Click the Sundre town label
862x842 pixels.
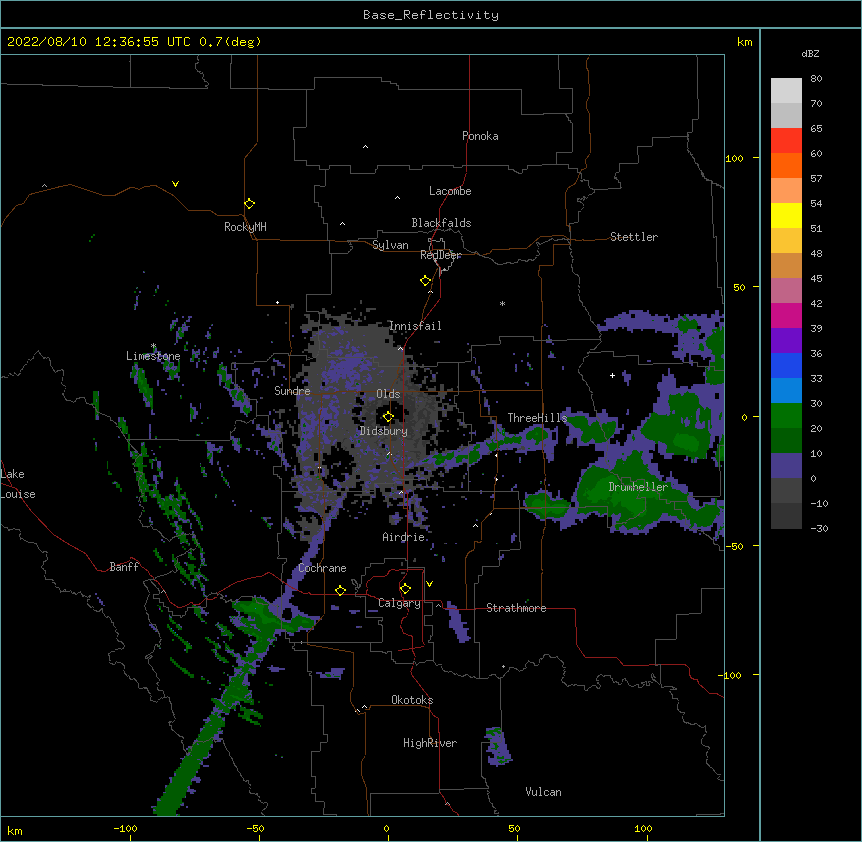coord(292,391)
